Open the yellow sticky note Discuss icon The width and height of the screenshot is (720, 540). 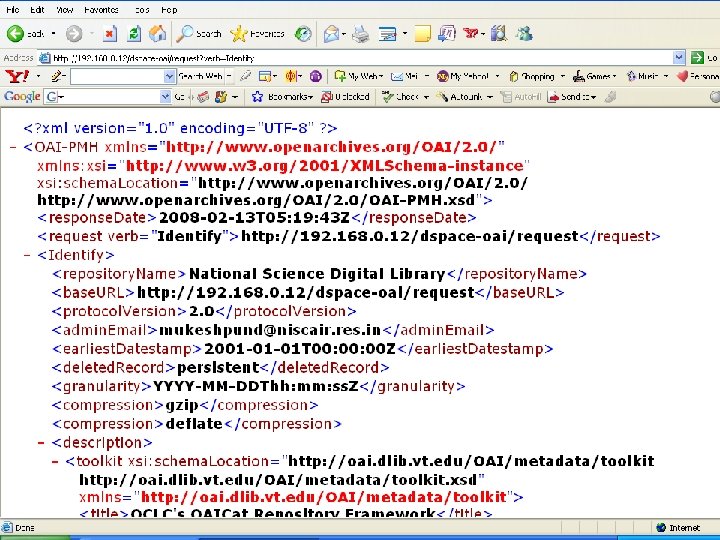[422, 34]
